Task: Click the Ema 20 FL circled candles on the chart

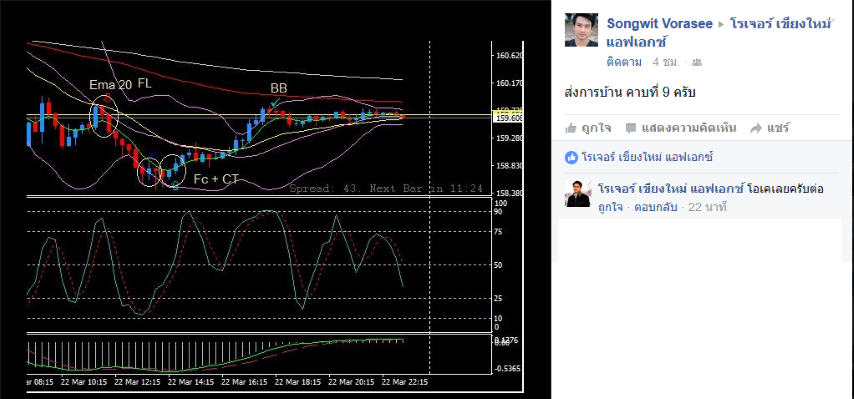Action: click(105, 116)
